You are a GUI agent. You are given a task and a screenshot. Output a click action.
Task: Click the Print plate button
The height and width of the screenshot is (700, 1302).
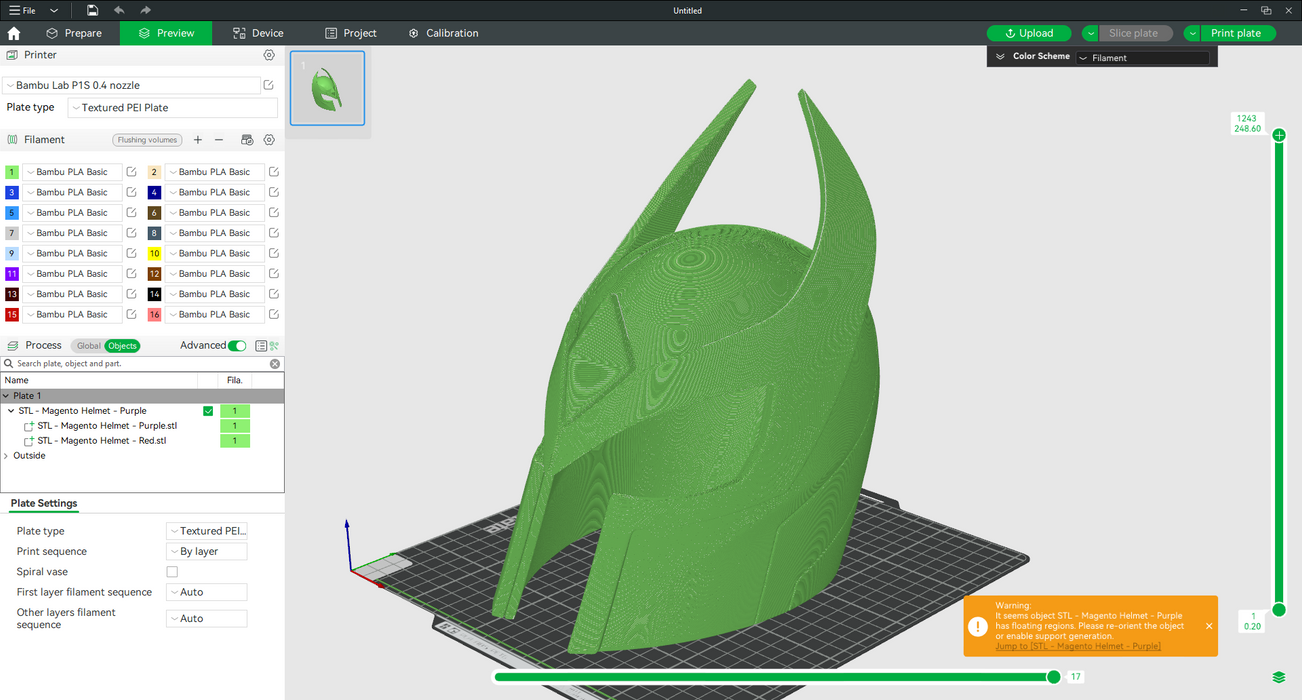click(1236, 33)
